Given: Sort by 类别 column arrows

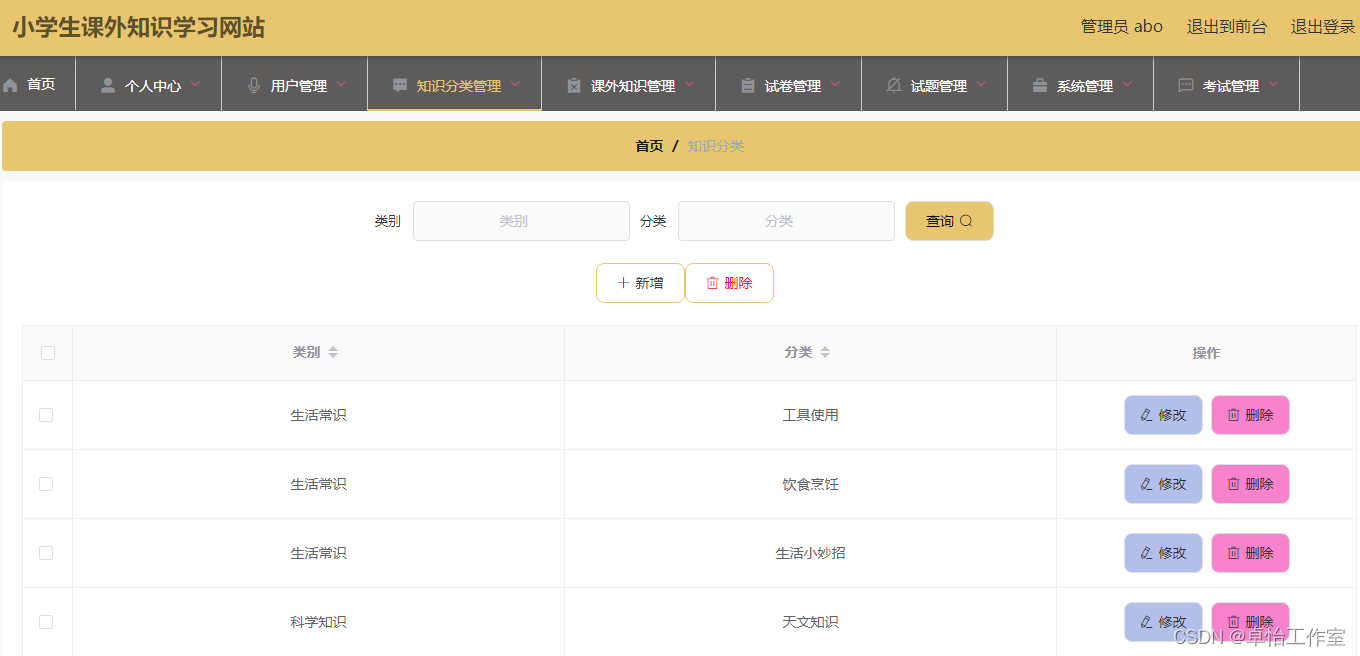Looking at the screenshot, I should pyautogui.click(x=333, y=353).
